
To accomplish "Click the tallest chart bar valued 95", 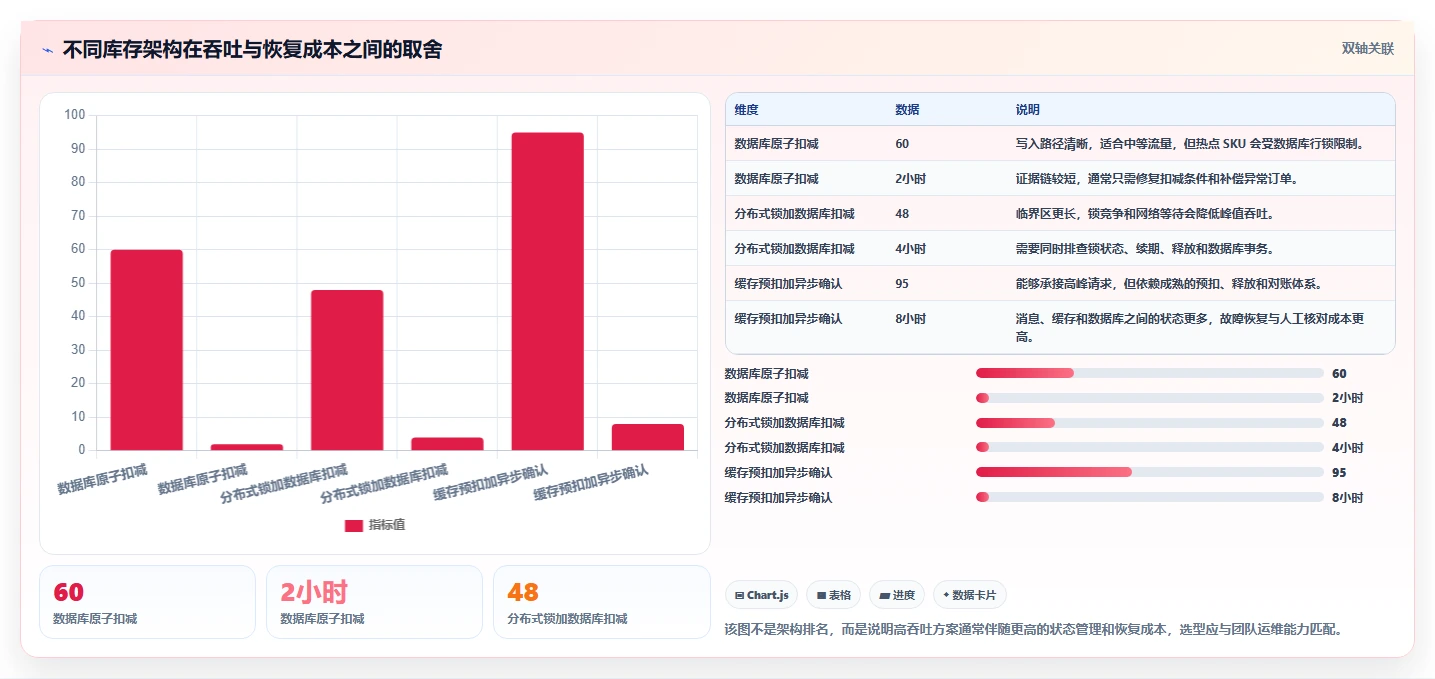I will click(x=547, y=291).
